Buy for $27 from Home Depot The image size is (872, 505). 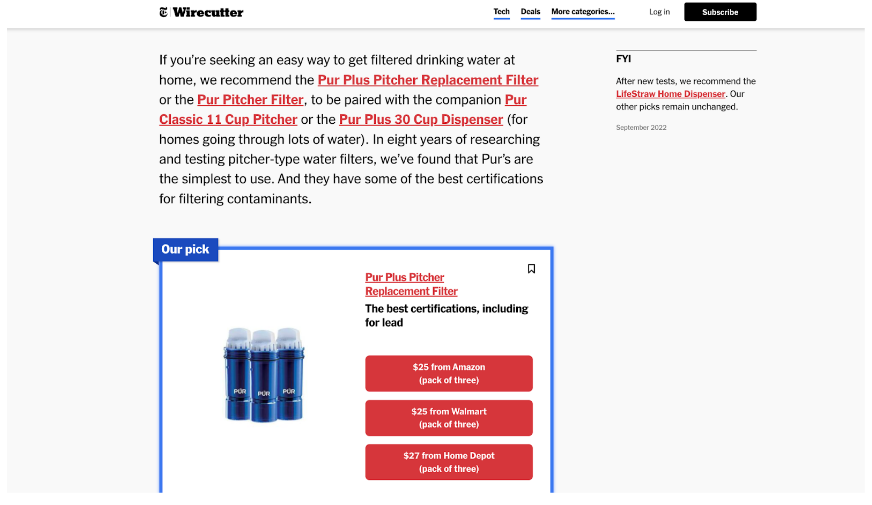(449, 462)
